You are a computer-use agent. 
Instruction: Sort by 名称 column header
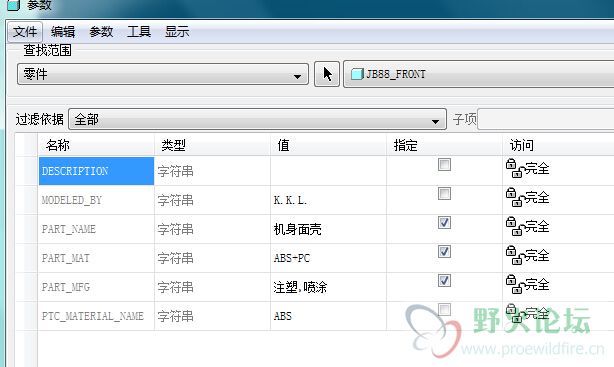[x=96, y=145]
